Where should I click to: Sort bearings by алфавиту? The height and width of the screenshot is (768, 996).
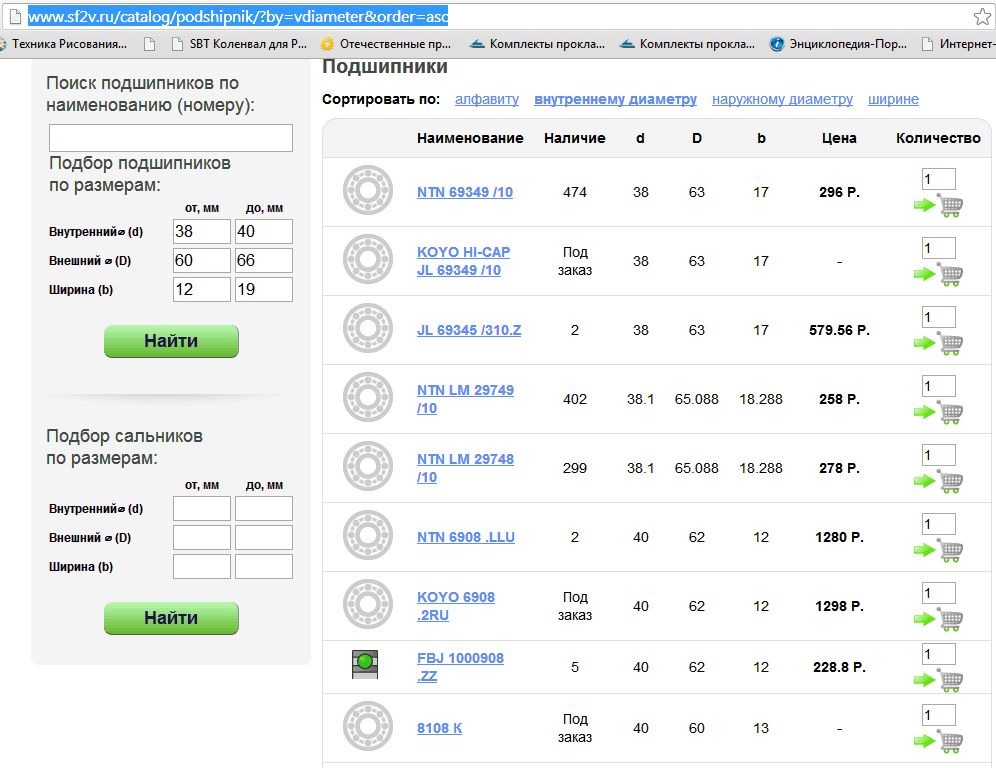(487, 100)
